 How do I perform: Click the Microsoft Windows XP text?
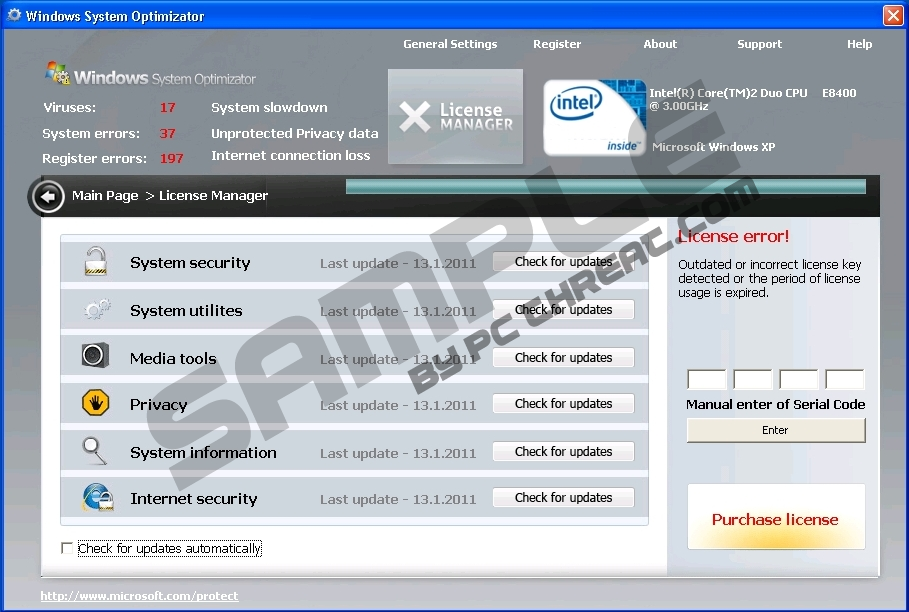pos(714,147)
